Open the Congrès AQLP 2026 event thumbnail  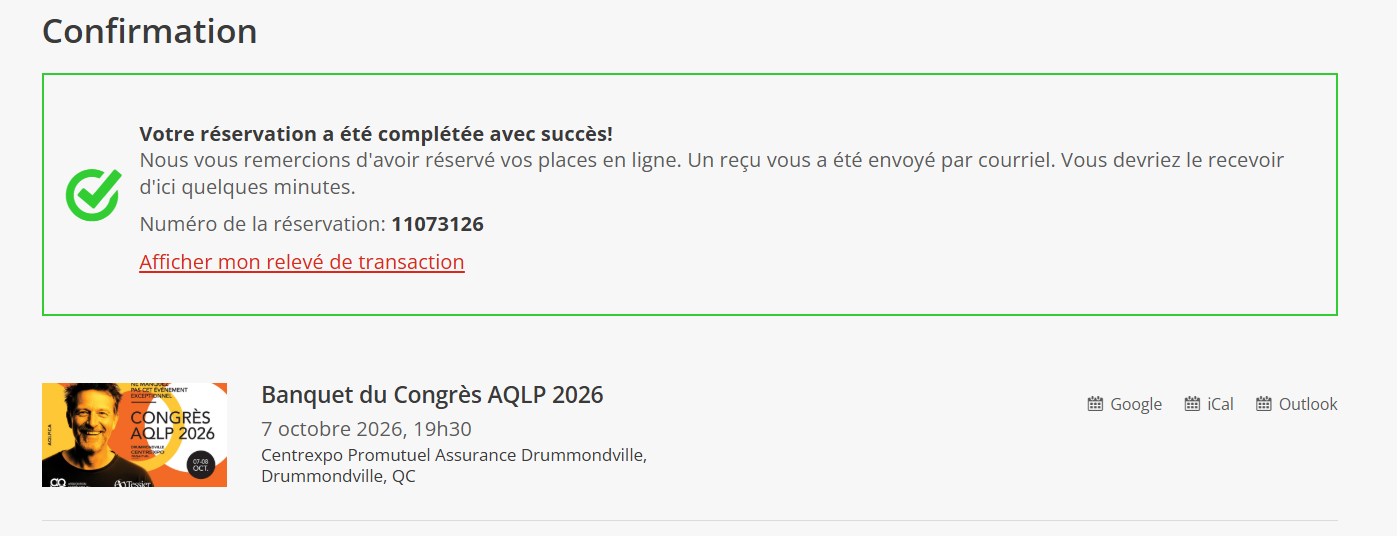pyautogui.click(x=134, y=435)
